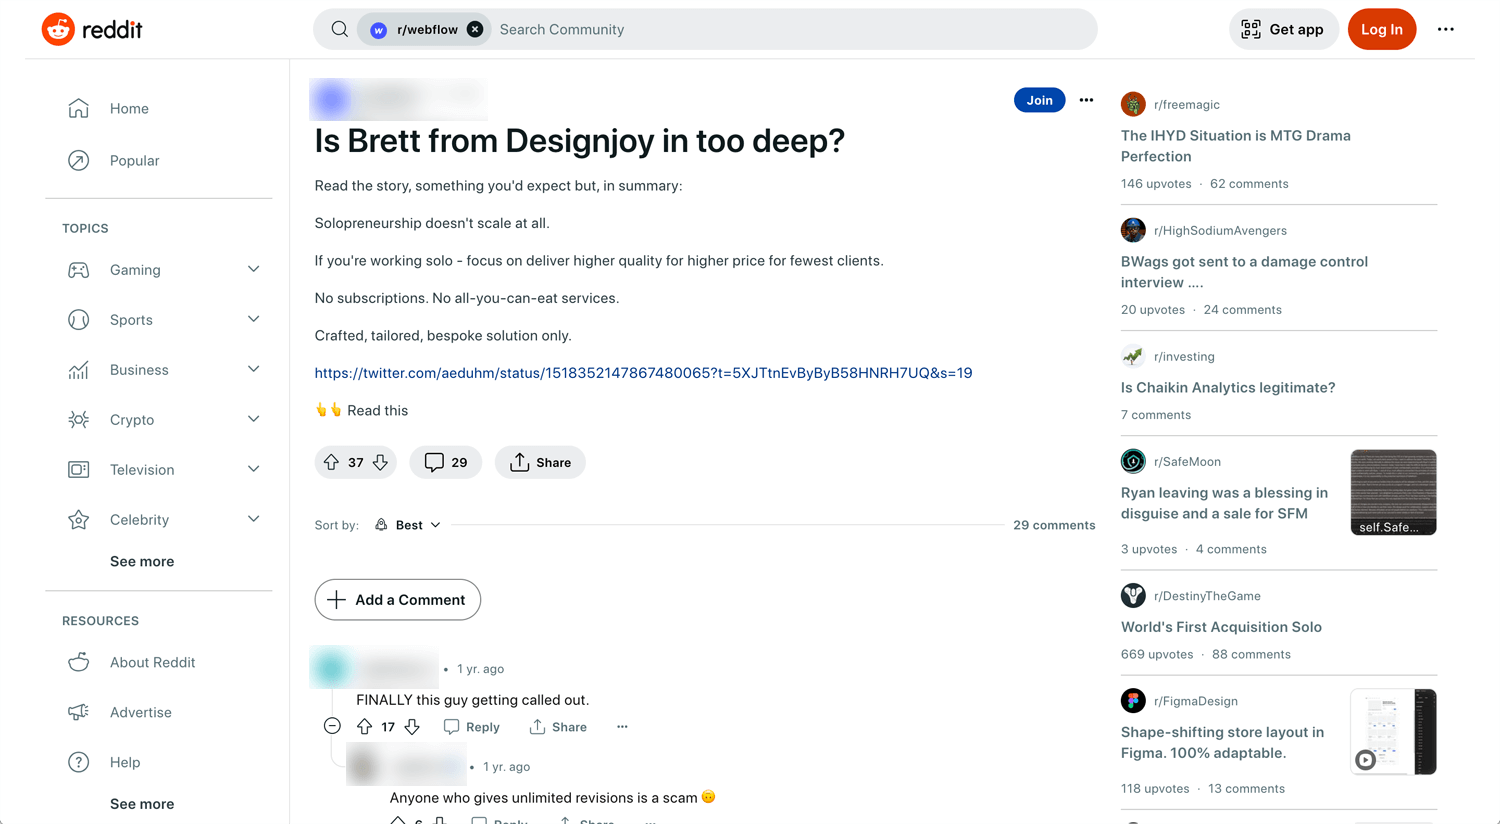Click the Figma post video thumbnail
Viewport: 1500px width, 824px height.
(x=1393, y=731)
